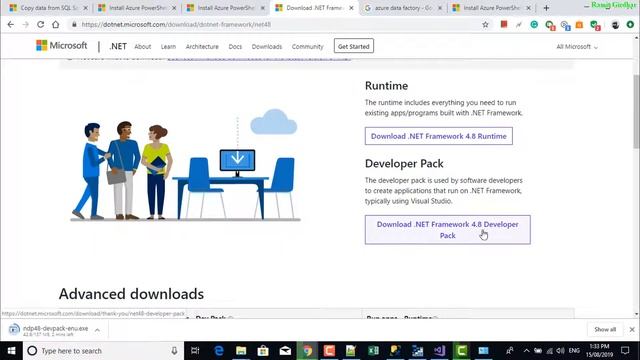Image resolution: width=640 pixels, height=360 pixels.
Task: Click the red square extension icon
Action: point(504,24)
